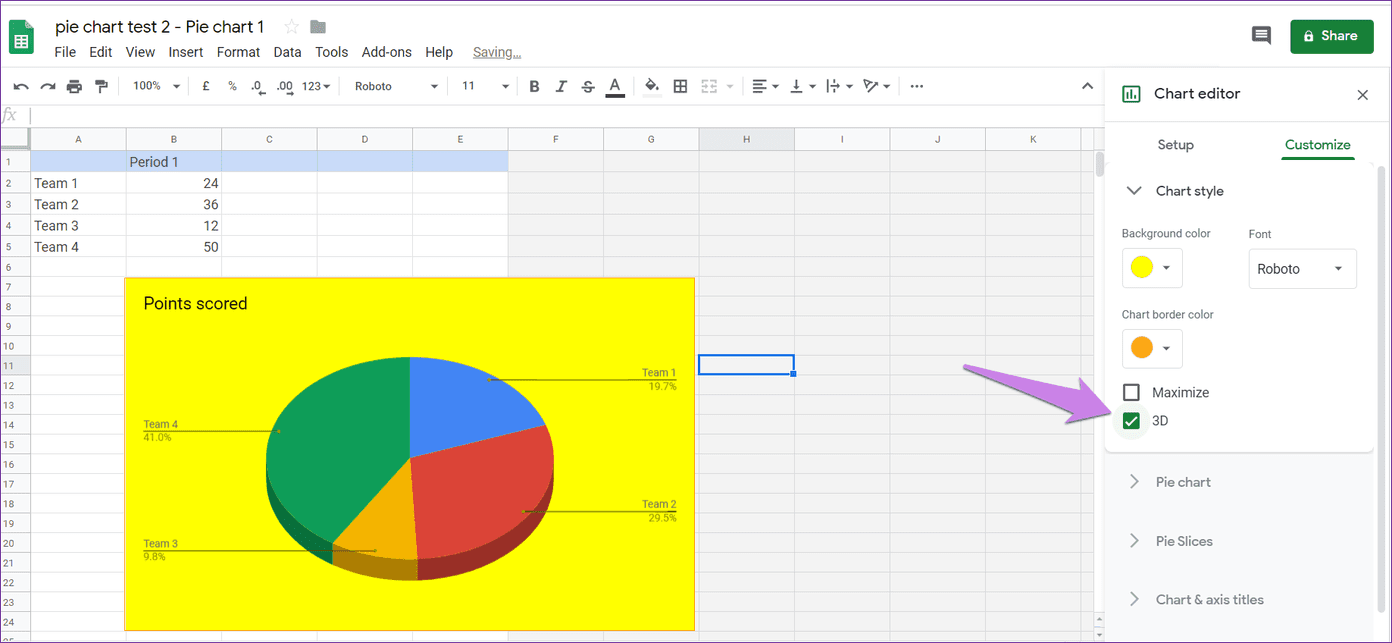
Task: Increase decimal places icon
Action: [x=285, y=87]
